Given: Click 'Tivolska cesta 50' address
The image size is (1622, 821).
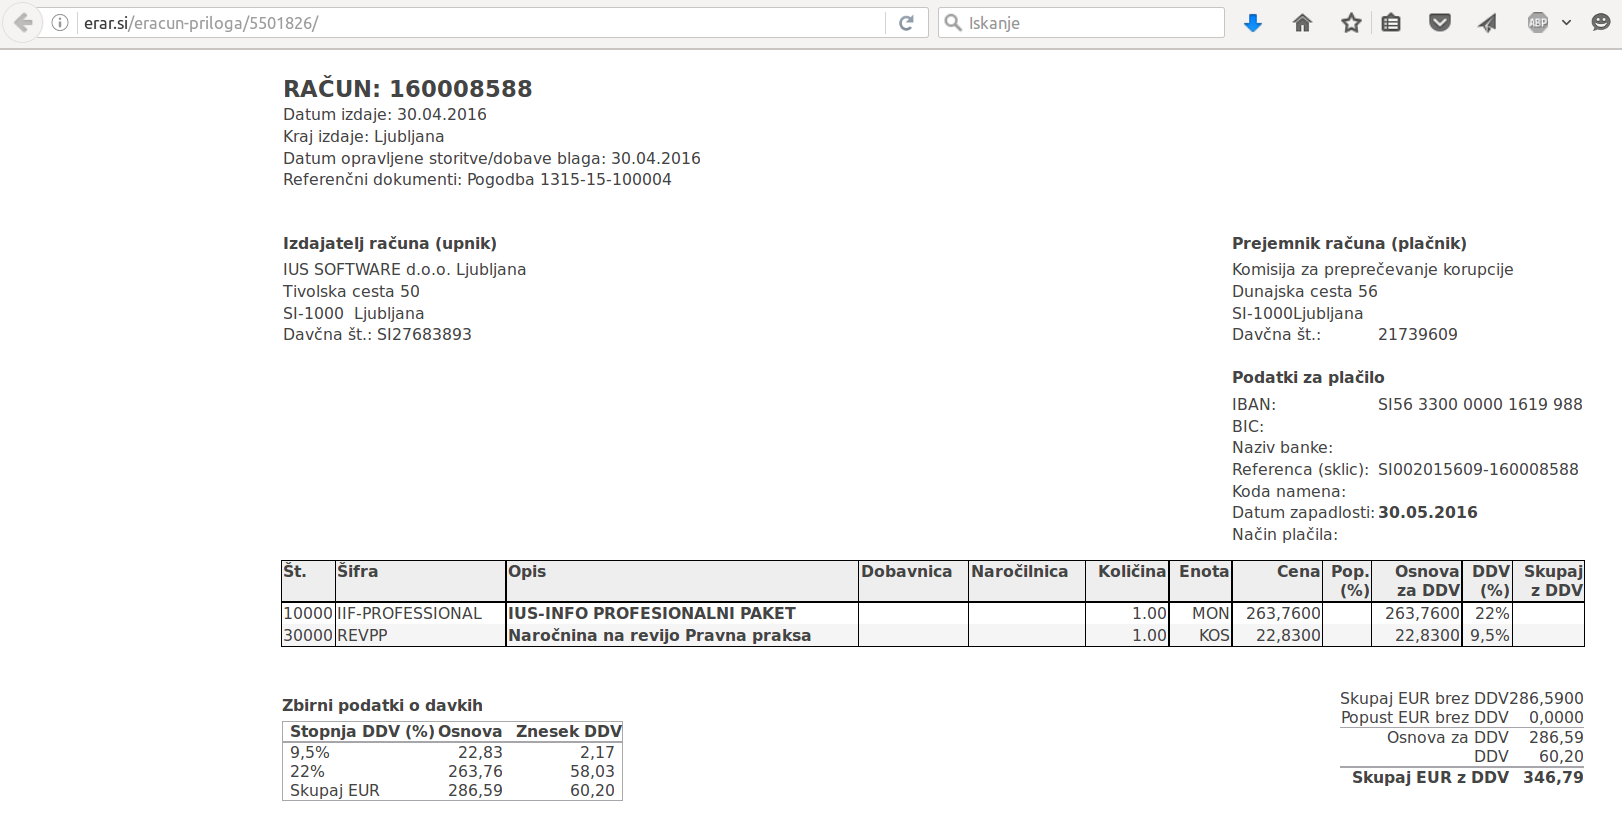Looking at the screenshot, I should click(x=351, y=291).
